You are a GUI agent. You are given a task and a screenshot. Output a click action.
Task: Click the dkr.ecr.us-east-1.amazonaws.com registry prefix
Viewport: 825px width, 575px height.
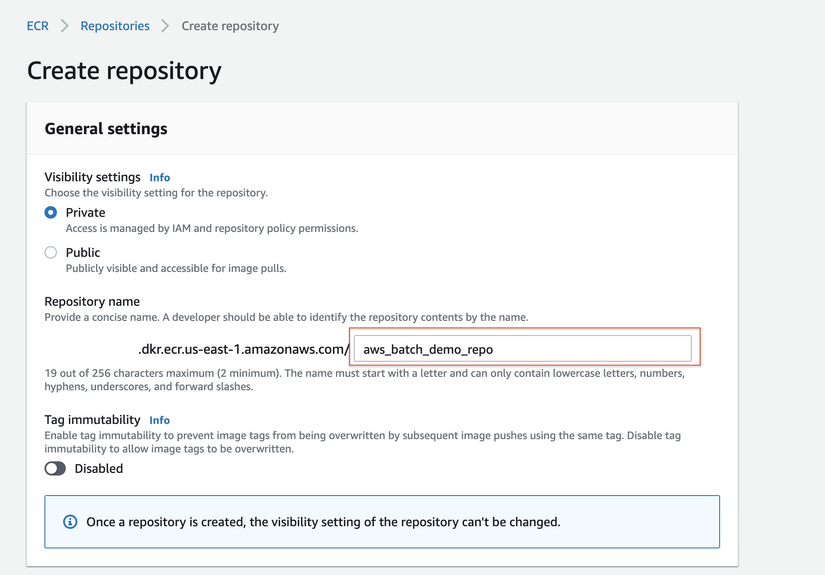click(244, 349)
